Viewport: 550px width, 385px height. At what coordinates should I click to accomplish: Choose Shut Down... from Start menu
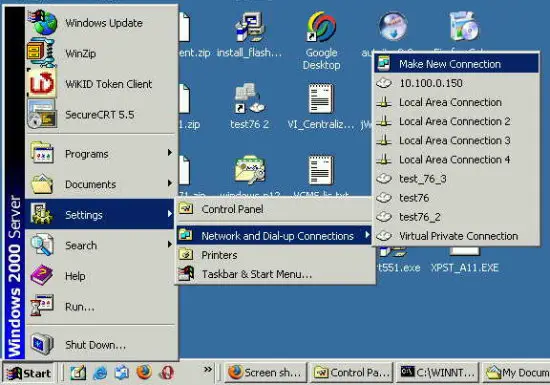pos(101,344)
